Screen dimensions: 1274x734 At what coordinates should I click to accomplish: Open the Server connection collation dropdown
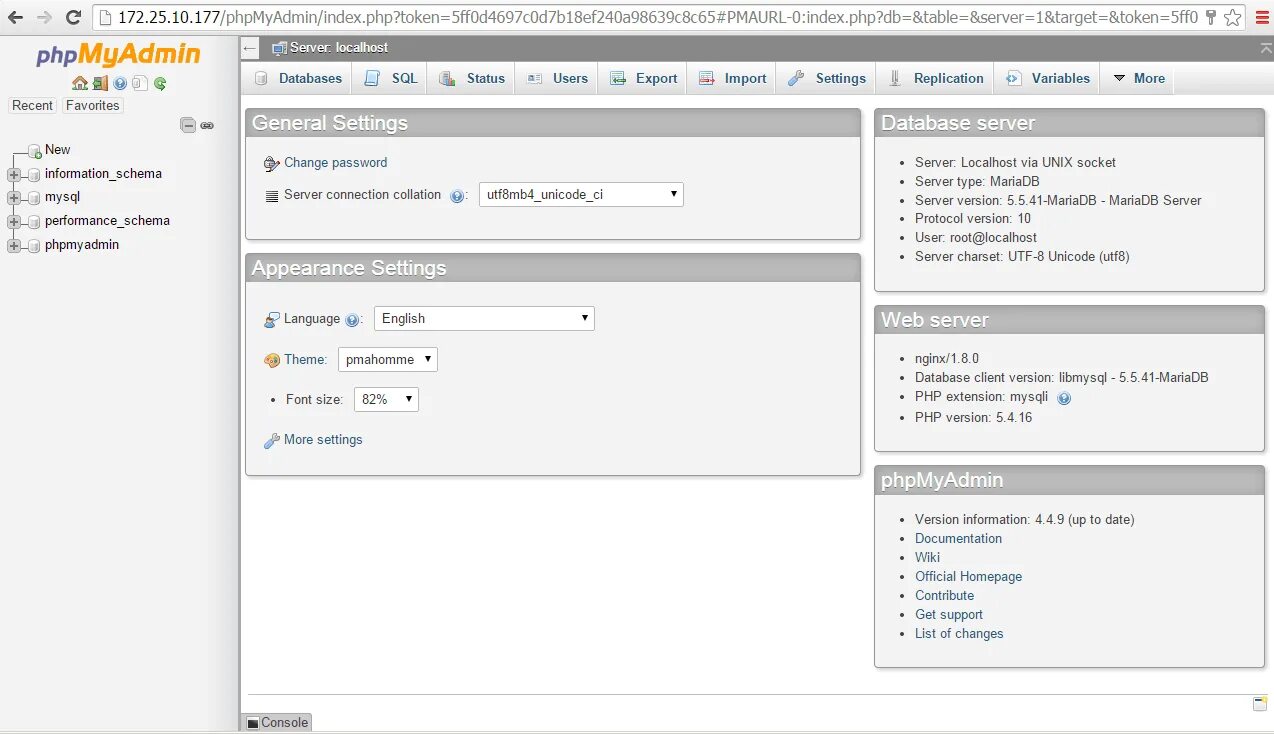(x=581, y=195)
